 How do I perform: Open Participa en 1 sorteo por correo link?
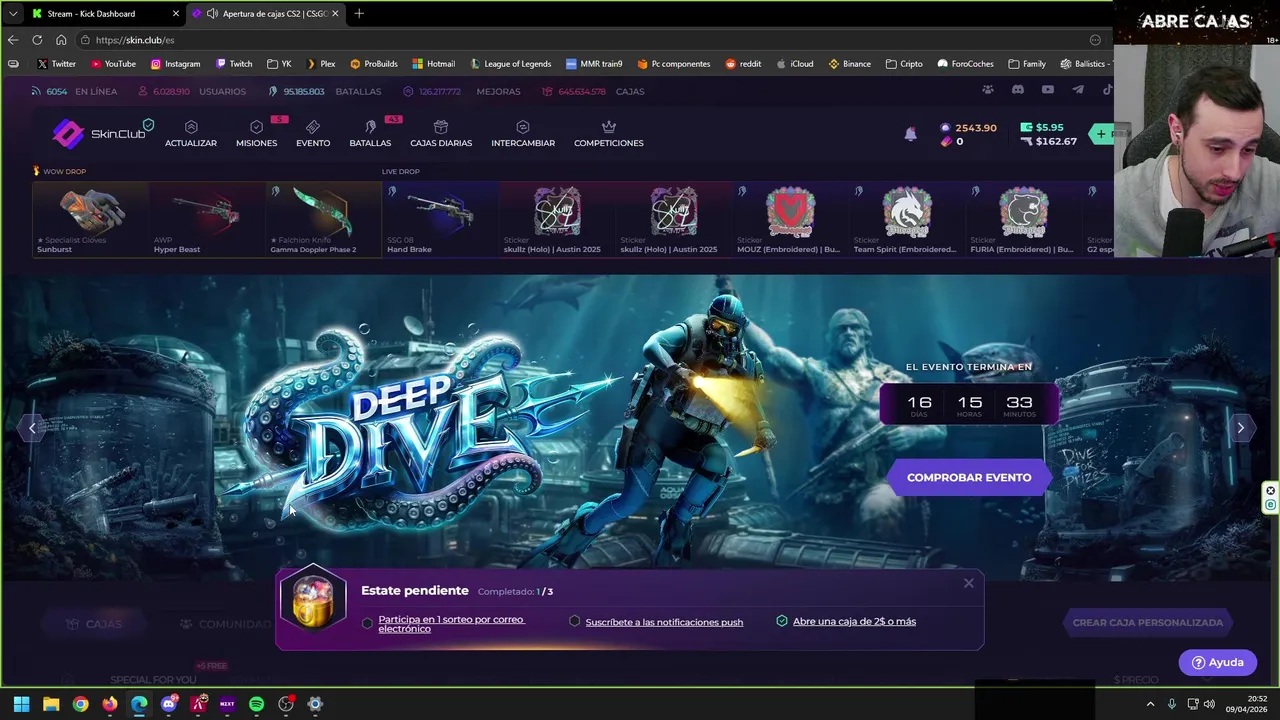click(x=451, y=624)
